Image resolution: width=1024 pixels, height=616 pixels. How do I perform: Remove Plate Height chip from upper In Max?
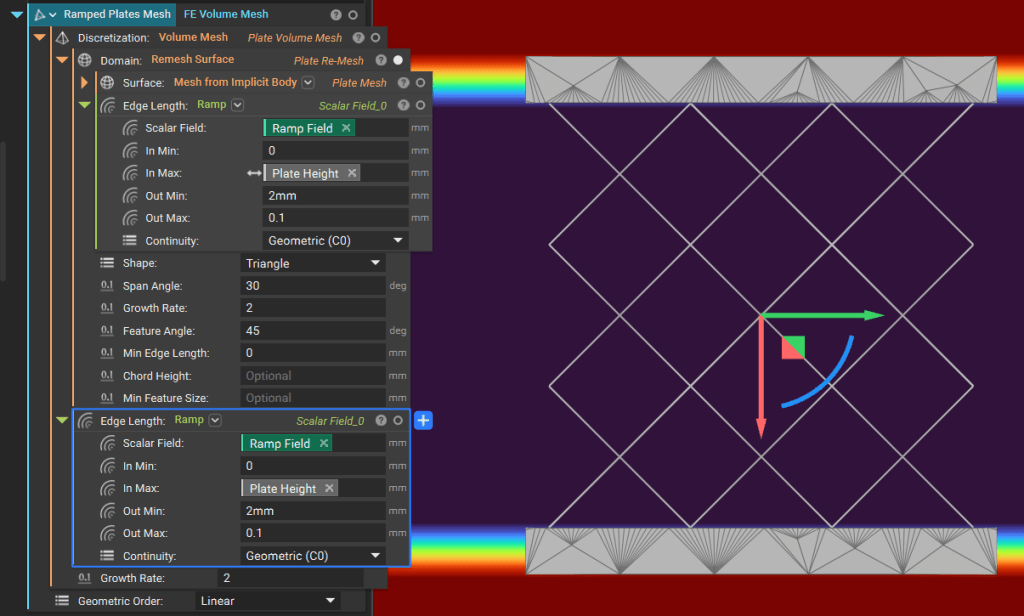[x=352, y=173]
